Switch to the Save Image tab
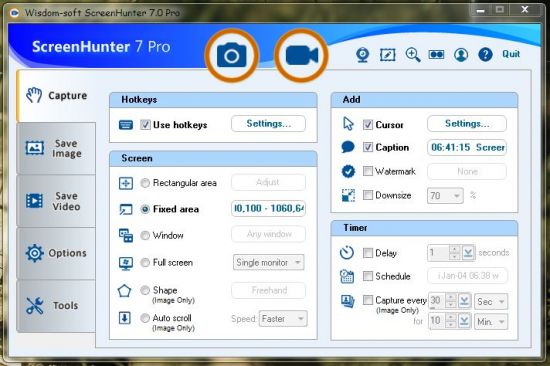550x366 pixels. 56,148
